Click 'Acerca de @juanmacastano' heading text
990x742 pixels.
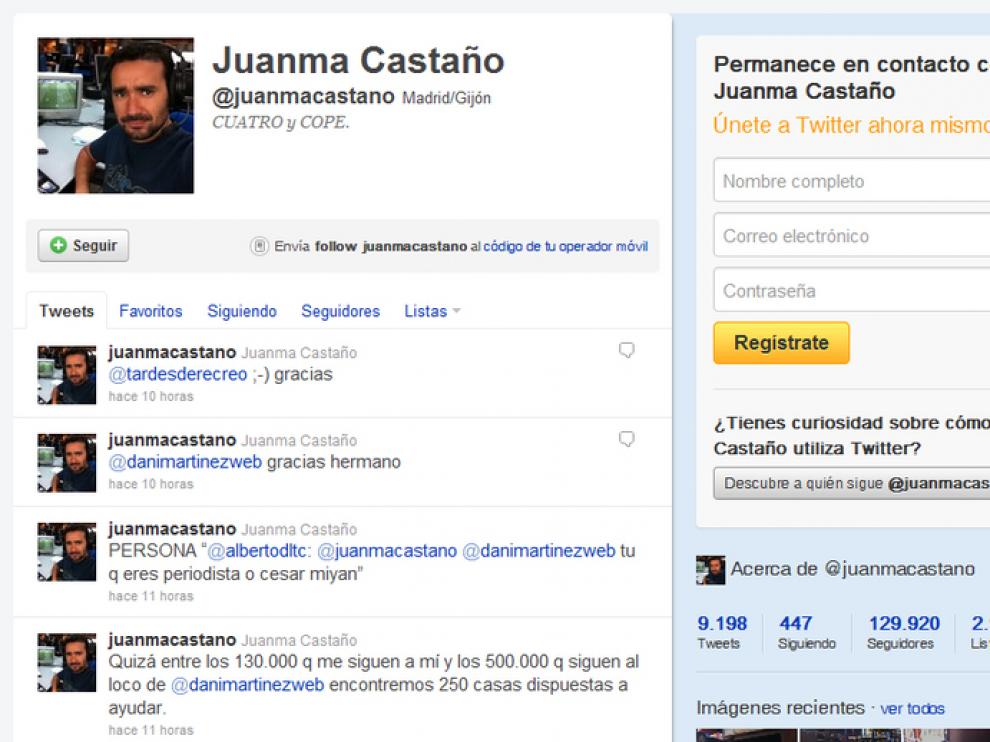click(x=852, y=569)
